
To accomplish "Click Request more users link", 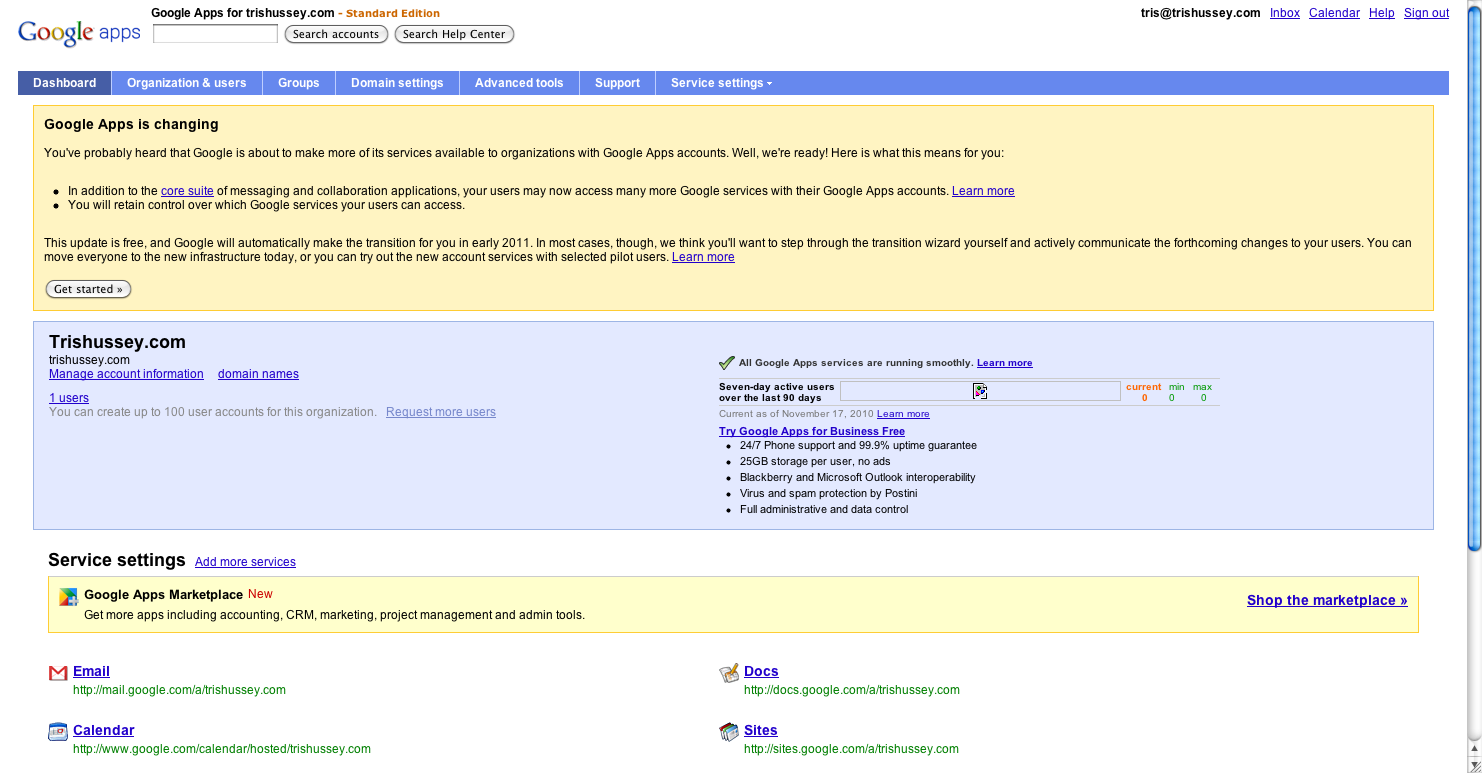I will tap(441, 412).
